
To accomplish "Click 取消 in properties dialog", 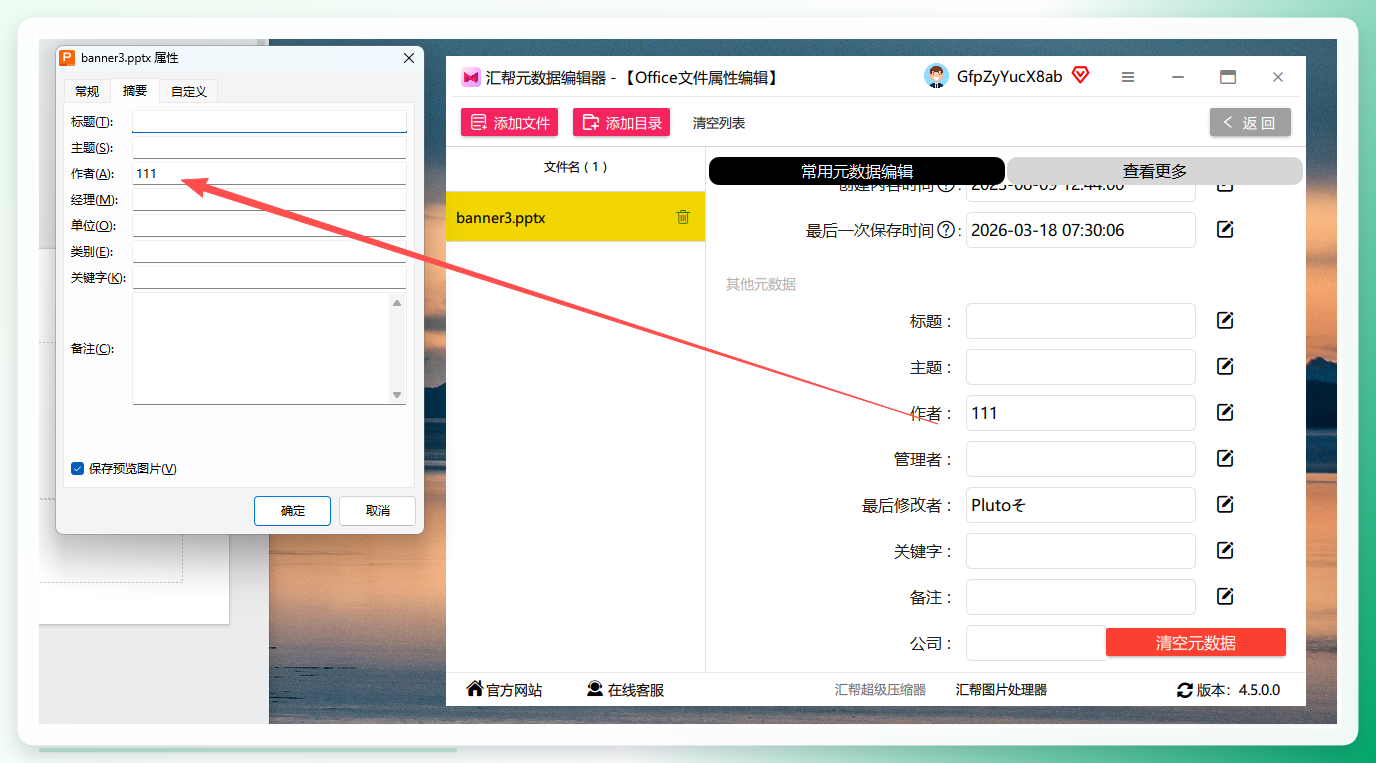I will 377,510.
